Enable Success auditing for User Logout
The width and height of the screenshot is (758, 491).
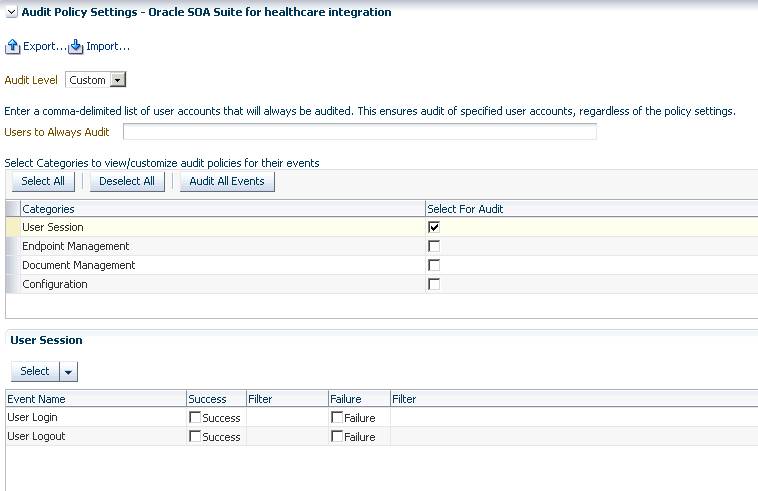click(195, 436)
